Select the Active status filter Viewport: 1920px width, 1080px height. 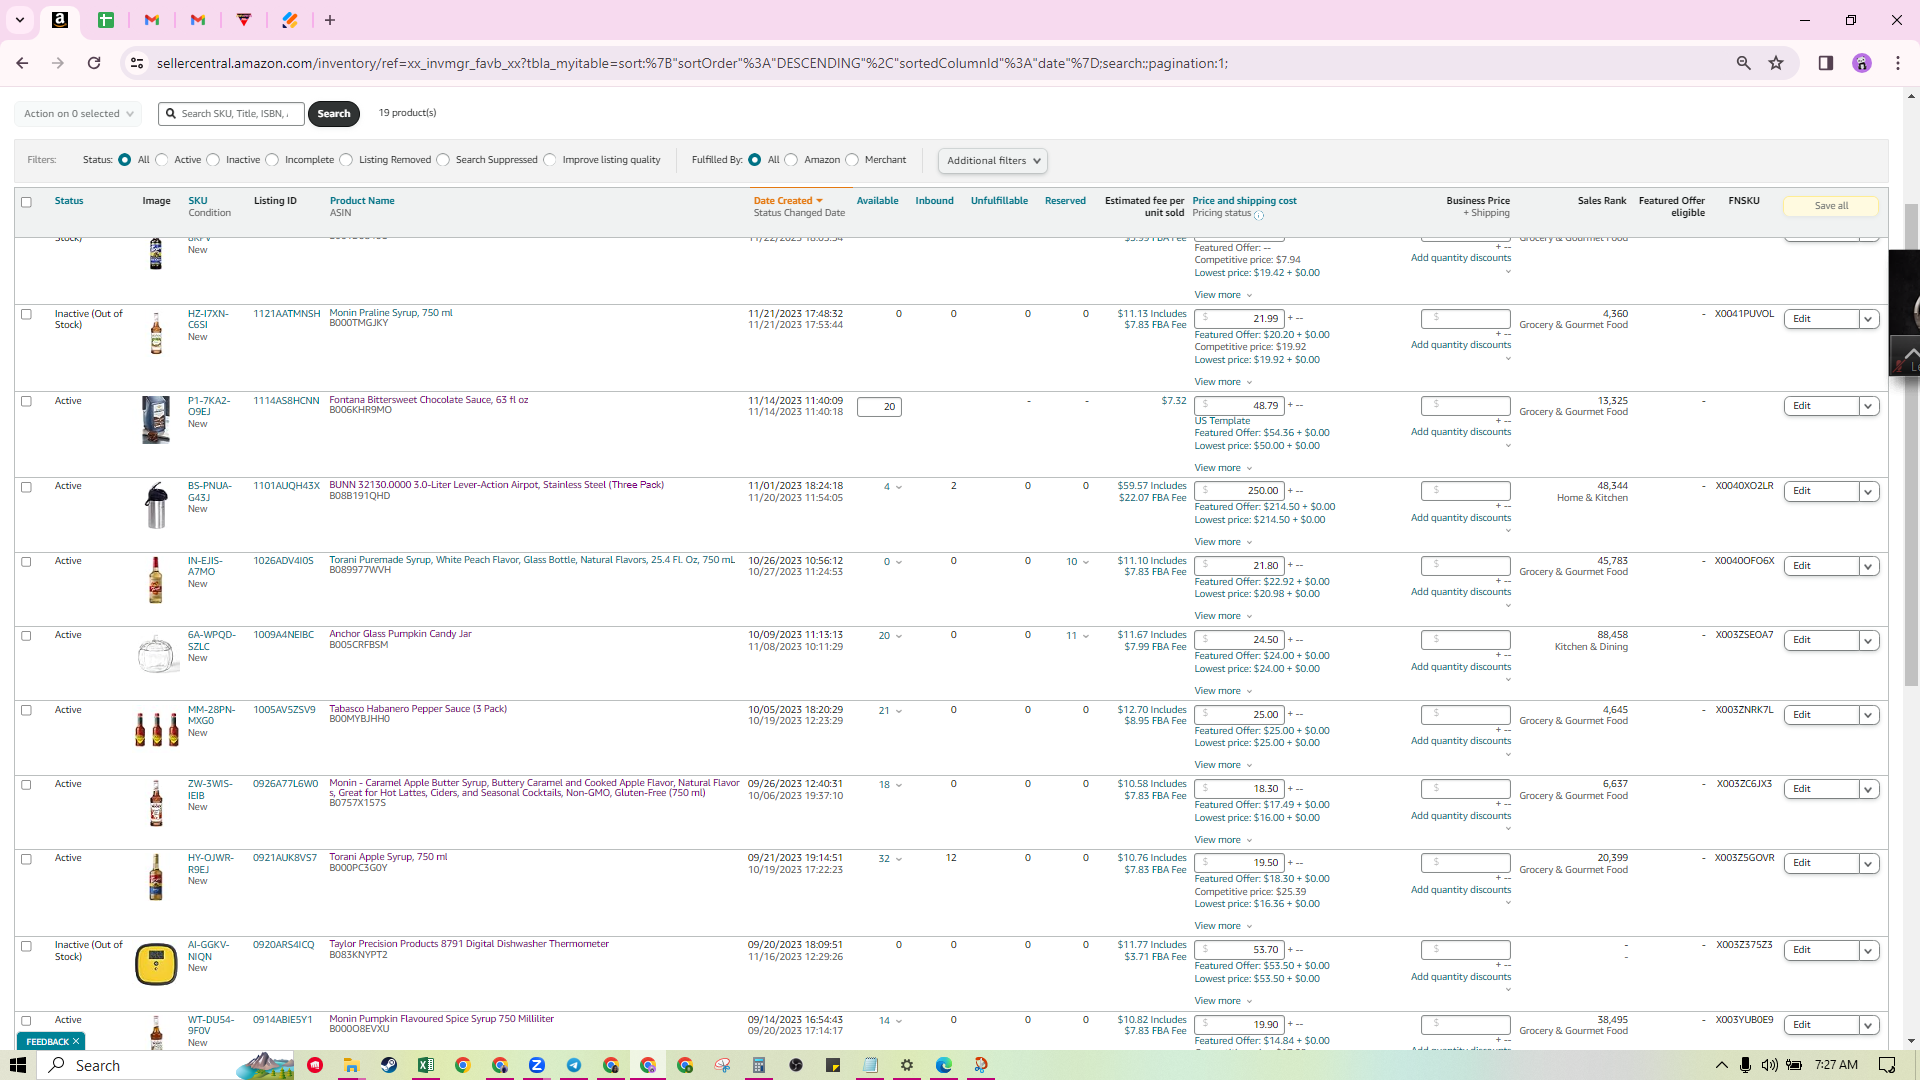point(162,160)
